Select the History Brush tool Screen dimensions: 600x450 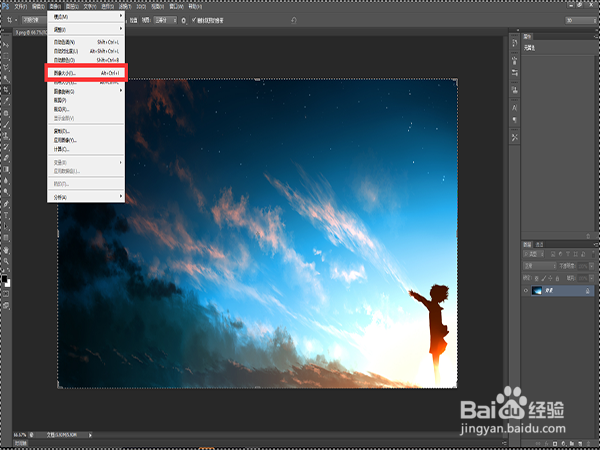(6, 147)
